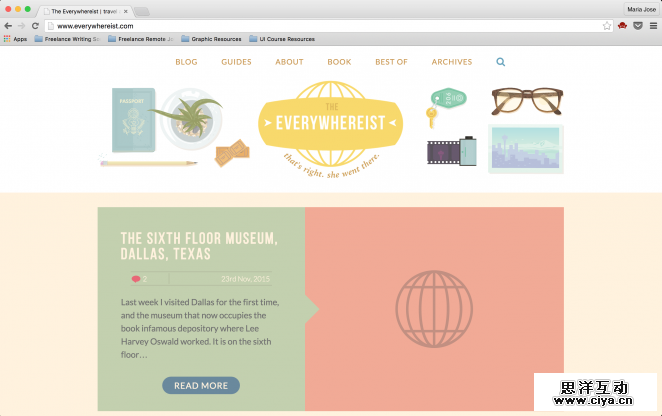Open the Apps shortcut in bookmarks bar
662x416 pixels.
(15, 39)
